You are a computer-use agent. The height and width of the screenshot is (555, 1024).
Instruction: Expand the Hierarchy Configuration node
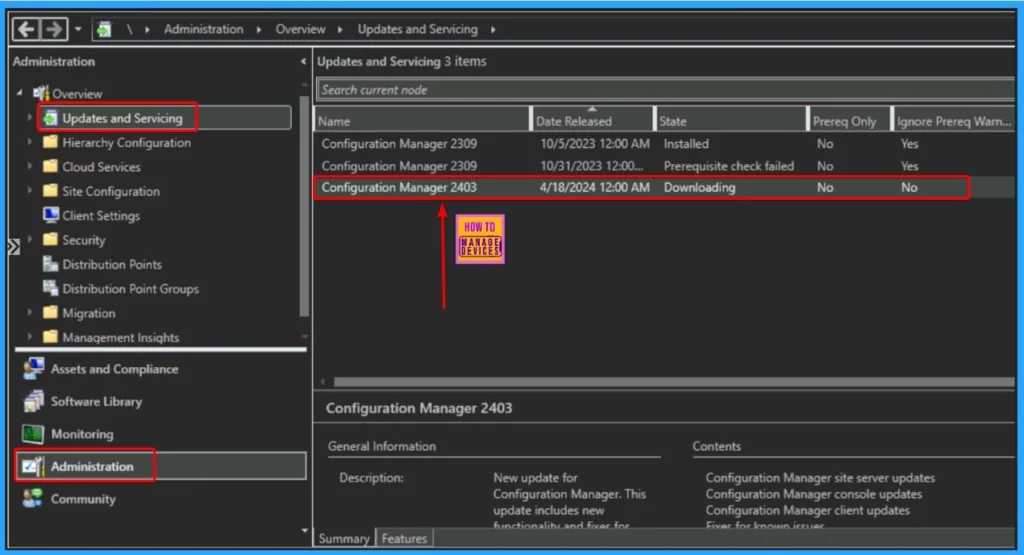pyautogui.click(x=29, y=142)
